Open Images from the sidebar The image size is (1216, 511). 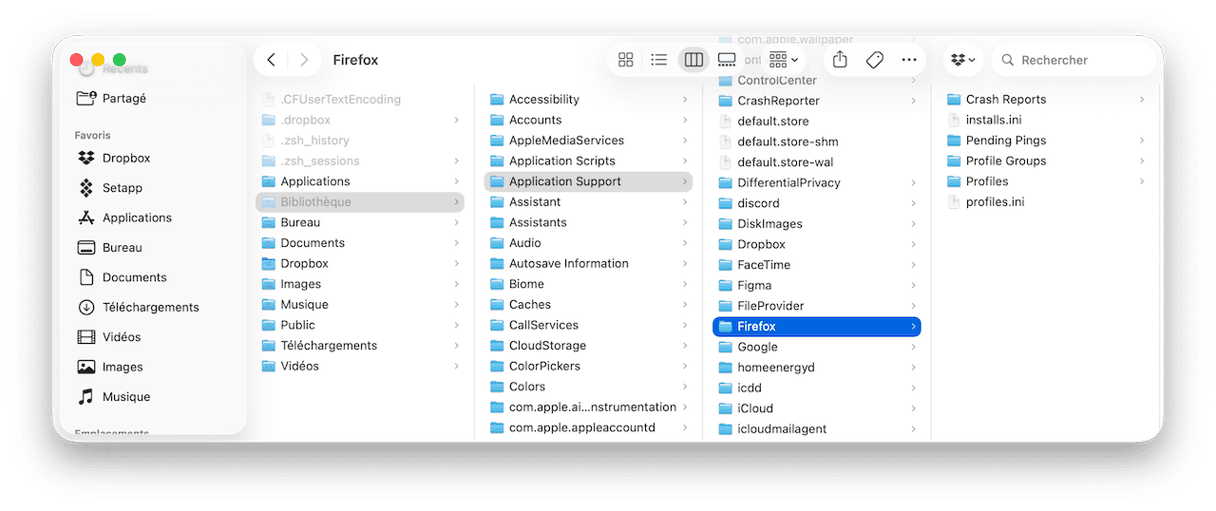(122, 367)
